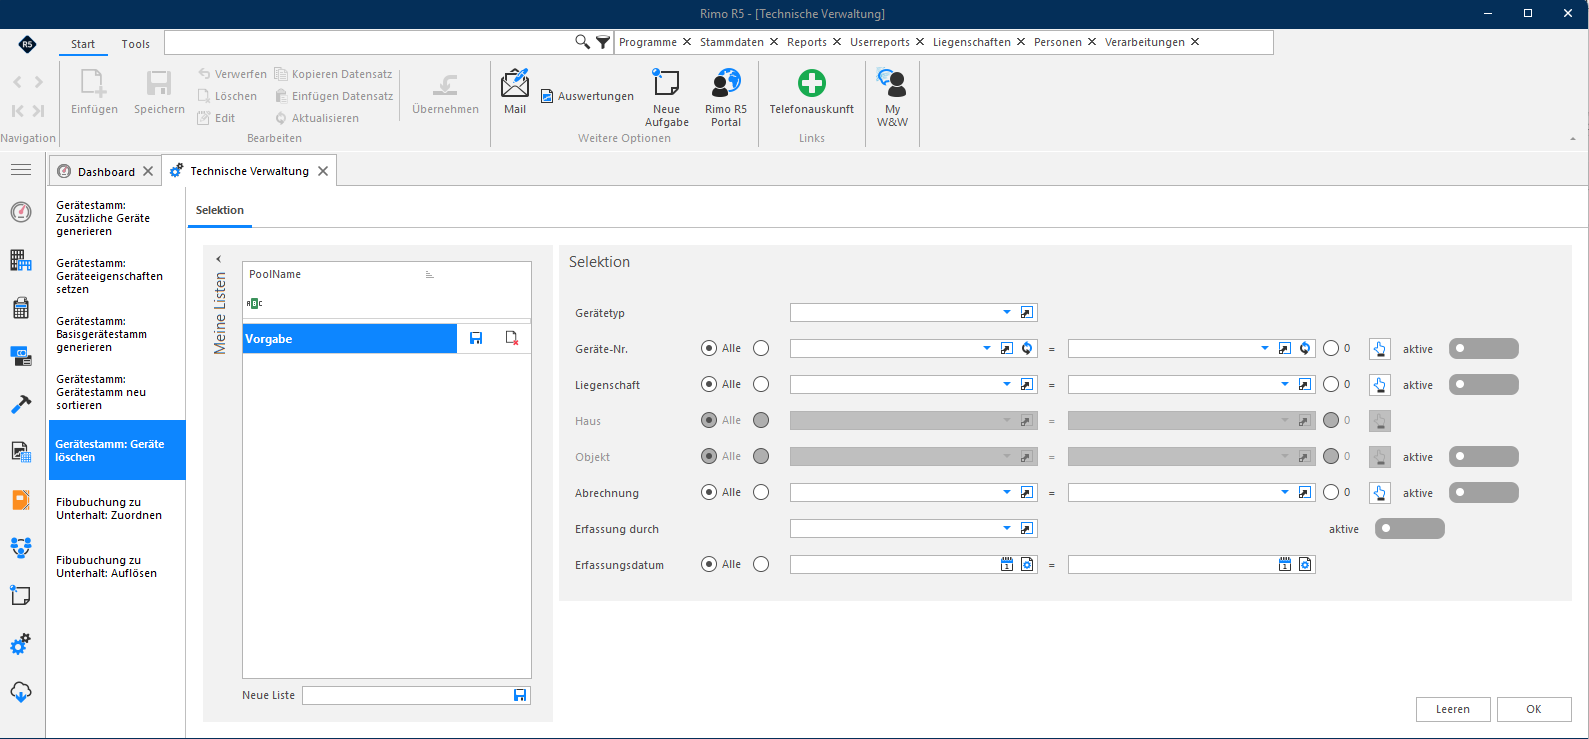Click the filter funnel icon
Viewport: 1589px width, 739px height.
pyautogui.click(x=603, y=42)
